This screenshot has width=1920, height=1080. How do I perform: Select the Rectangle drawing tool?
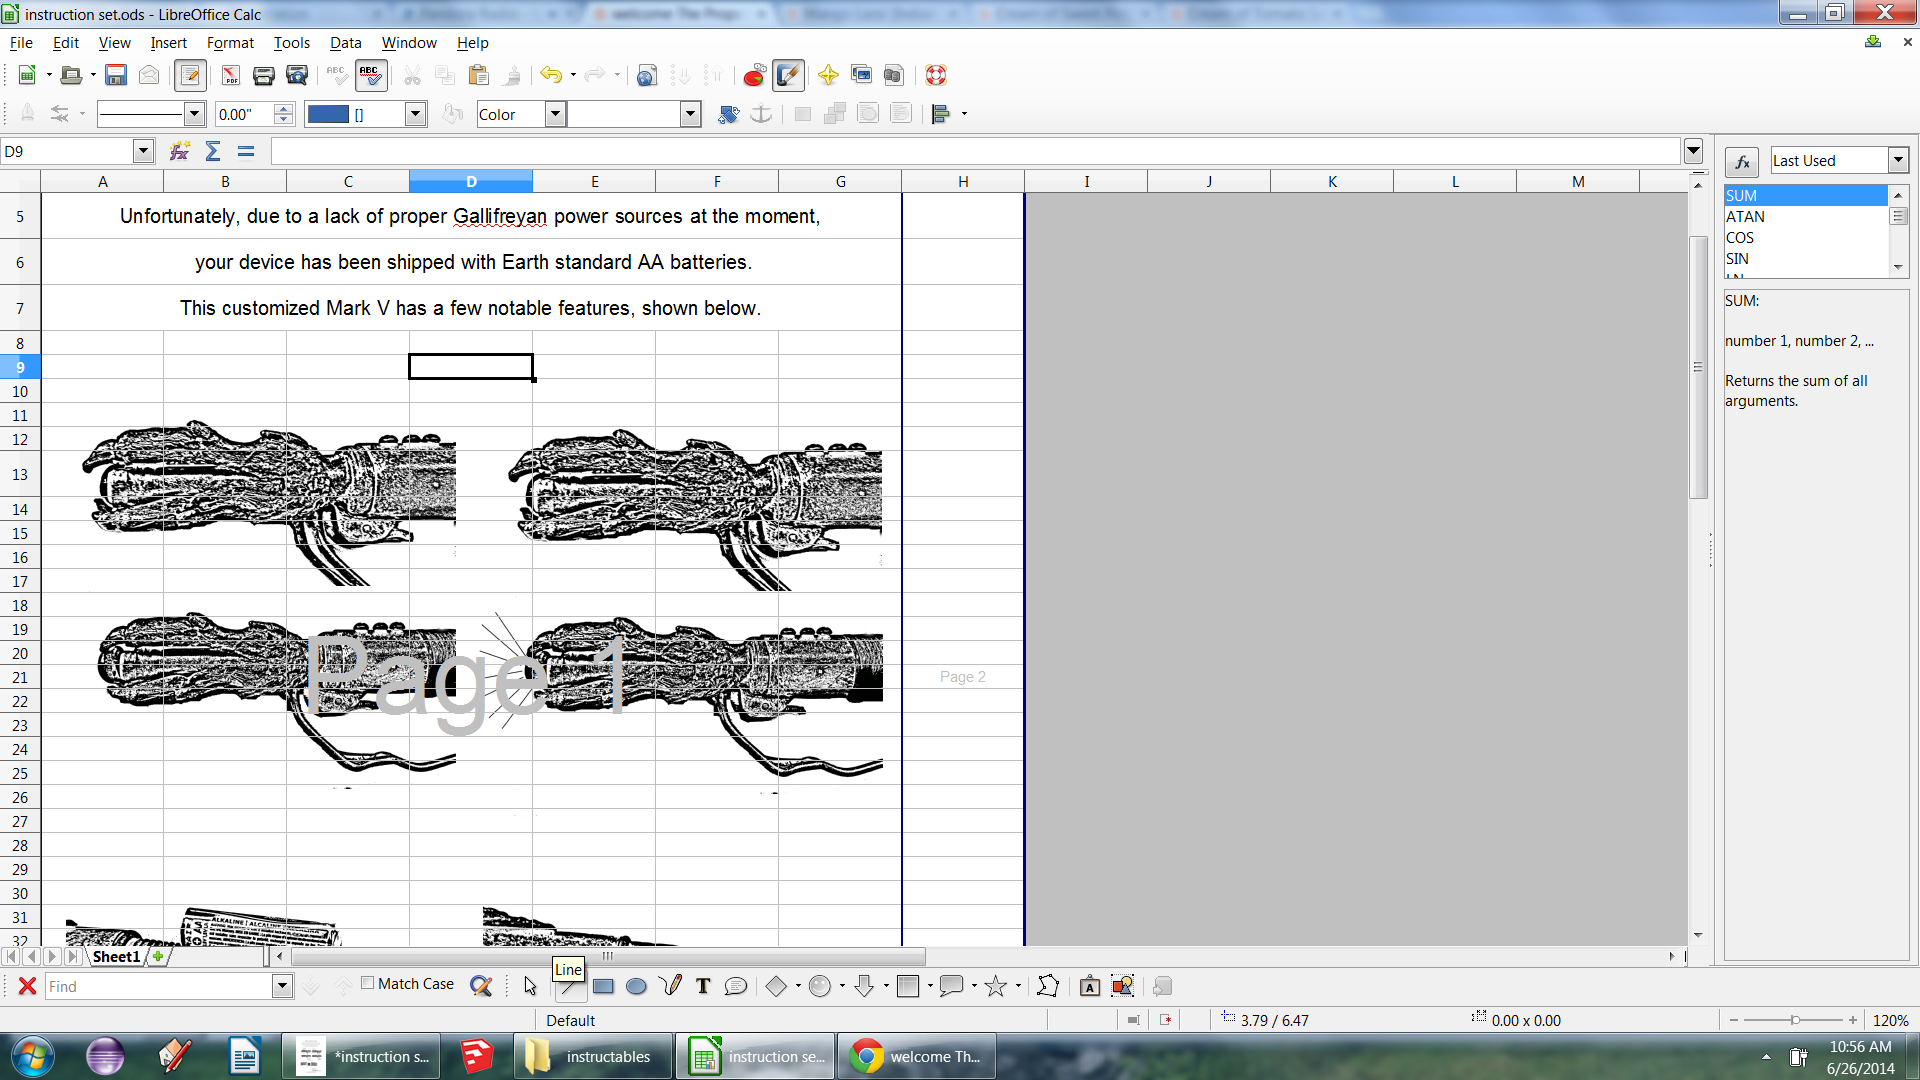(603, 986)
